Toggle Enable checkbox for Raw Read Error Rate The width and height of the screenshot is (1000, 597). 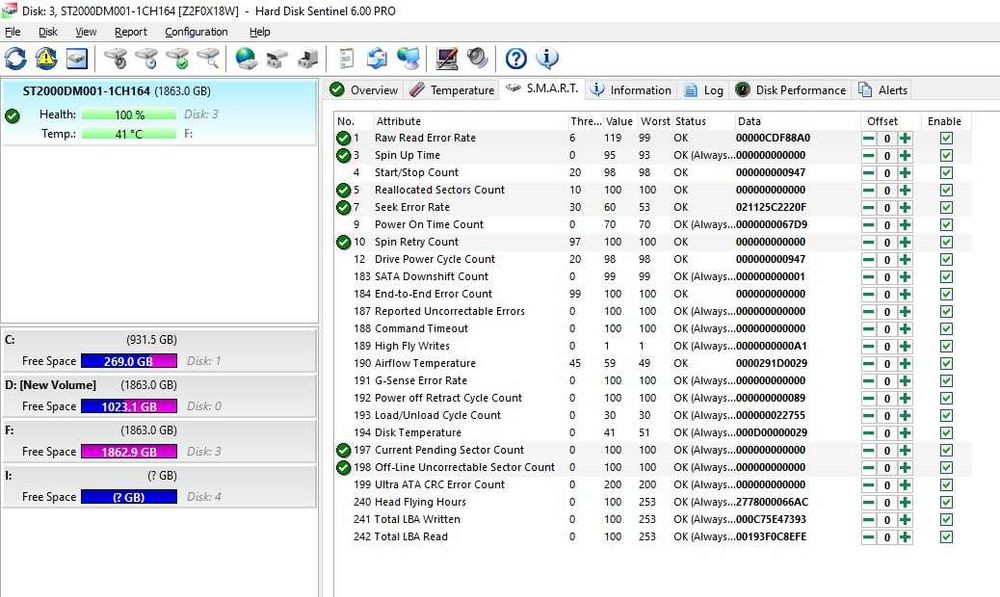(x=946, y=138)
